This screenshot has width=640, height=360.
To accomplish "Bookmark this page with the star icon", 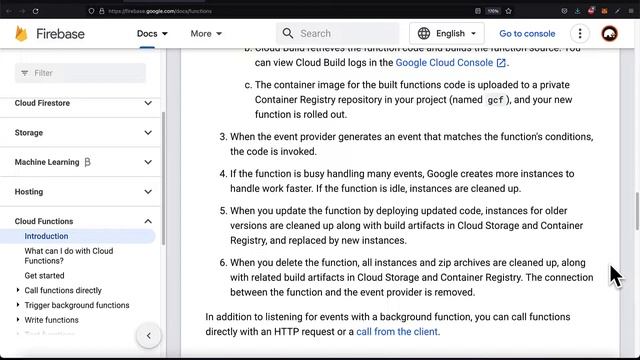I will point(509,11).
